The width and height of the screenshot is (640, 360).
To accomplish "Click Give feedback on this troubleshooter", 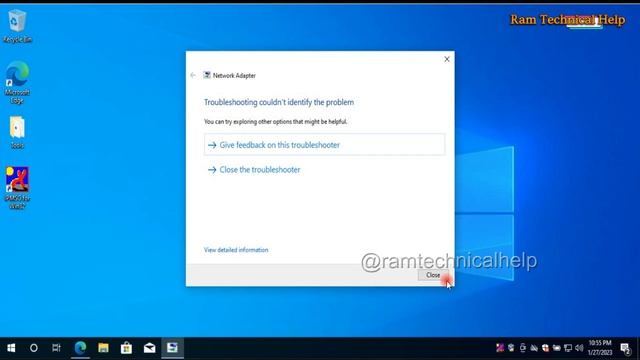I will pos(324,145).
